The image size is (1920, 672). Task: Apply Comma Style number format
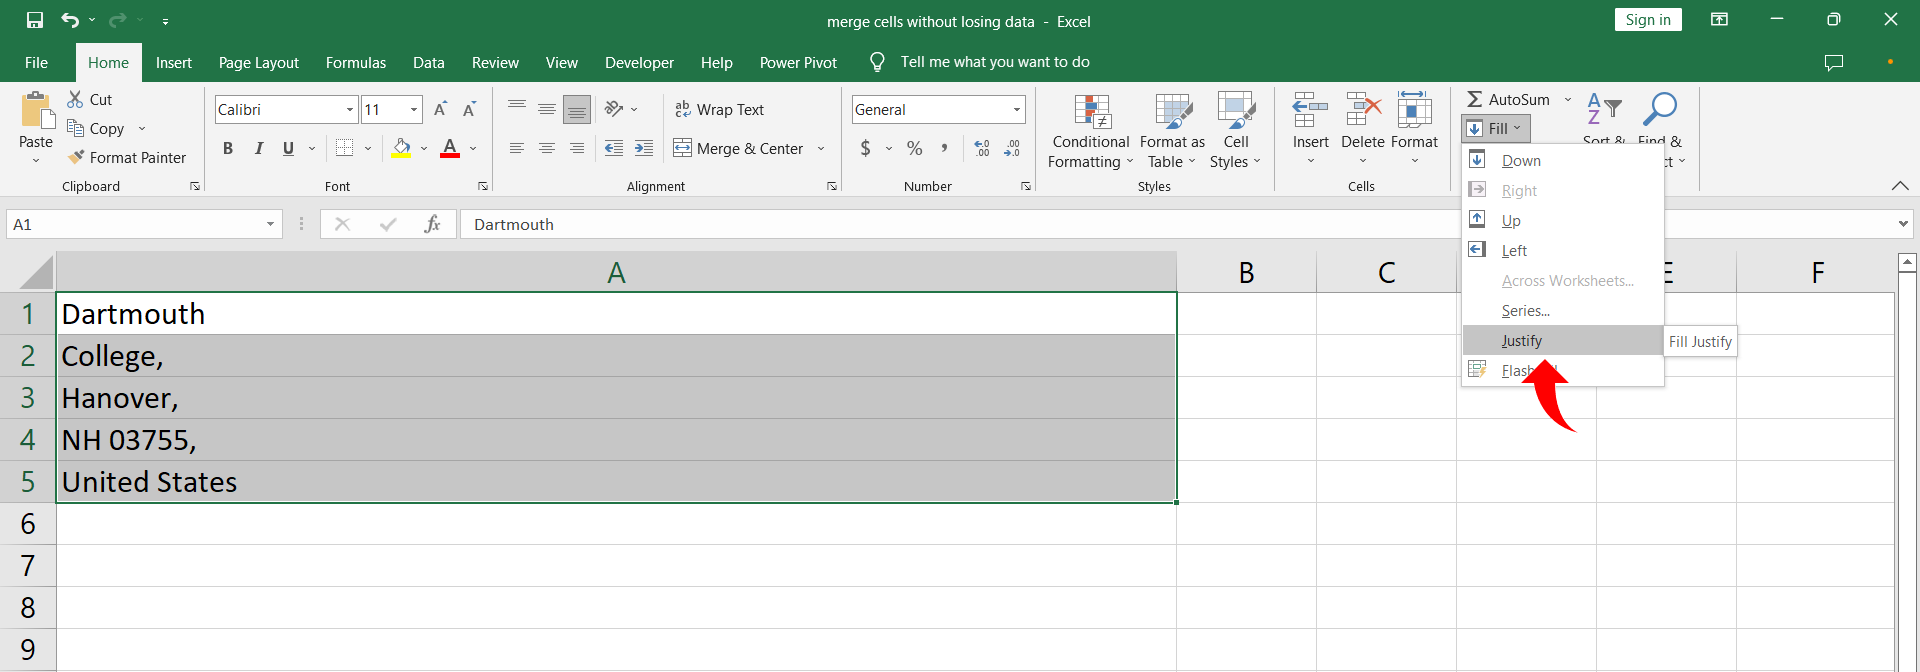coord(943,148)
